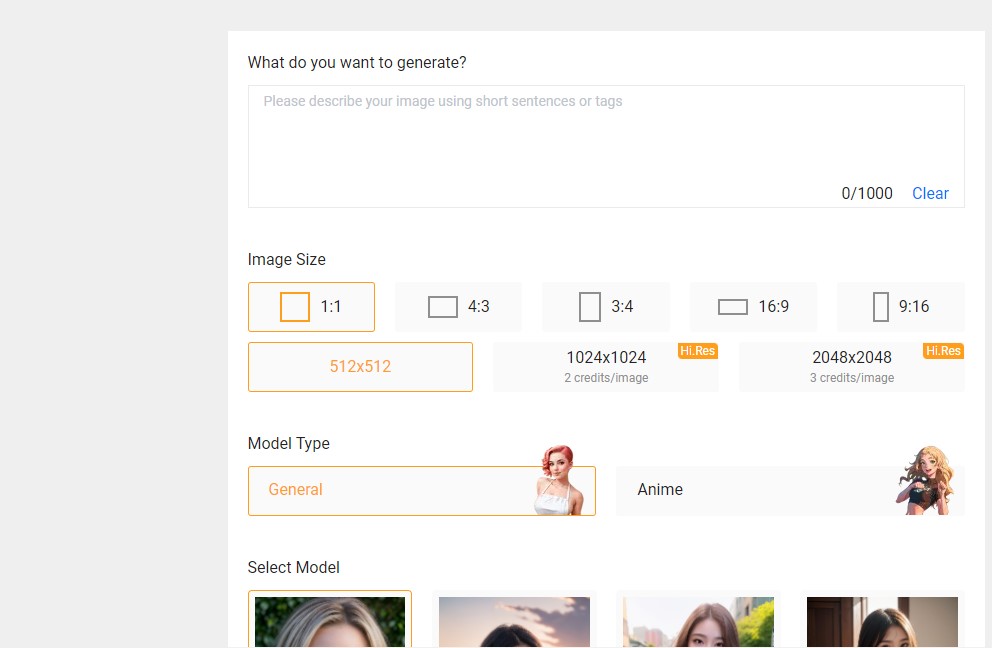Select 1024x1024 at 2 credits/image

[606, 367]
